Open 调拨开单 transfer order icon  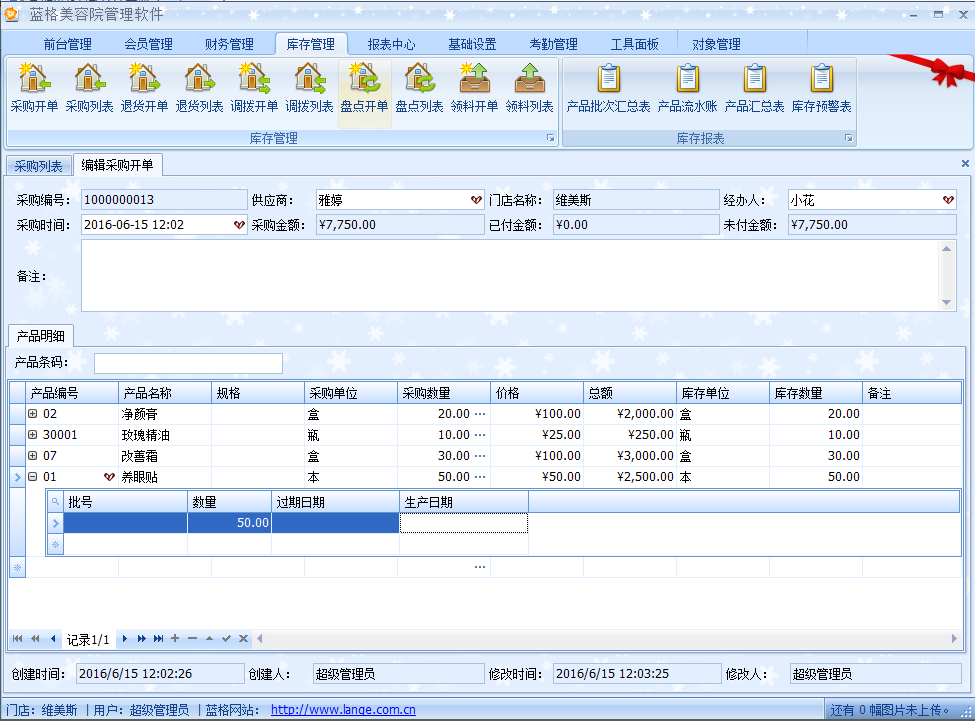(254, 87)
